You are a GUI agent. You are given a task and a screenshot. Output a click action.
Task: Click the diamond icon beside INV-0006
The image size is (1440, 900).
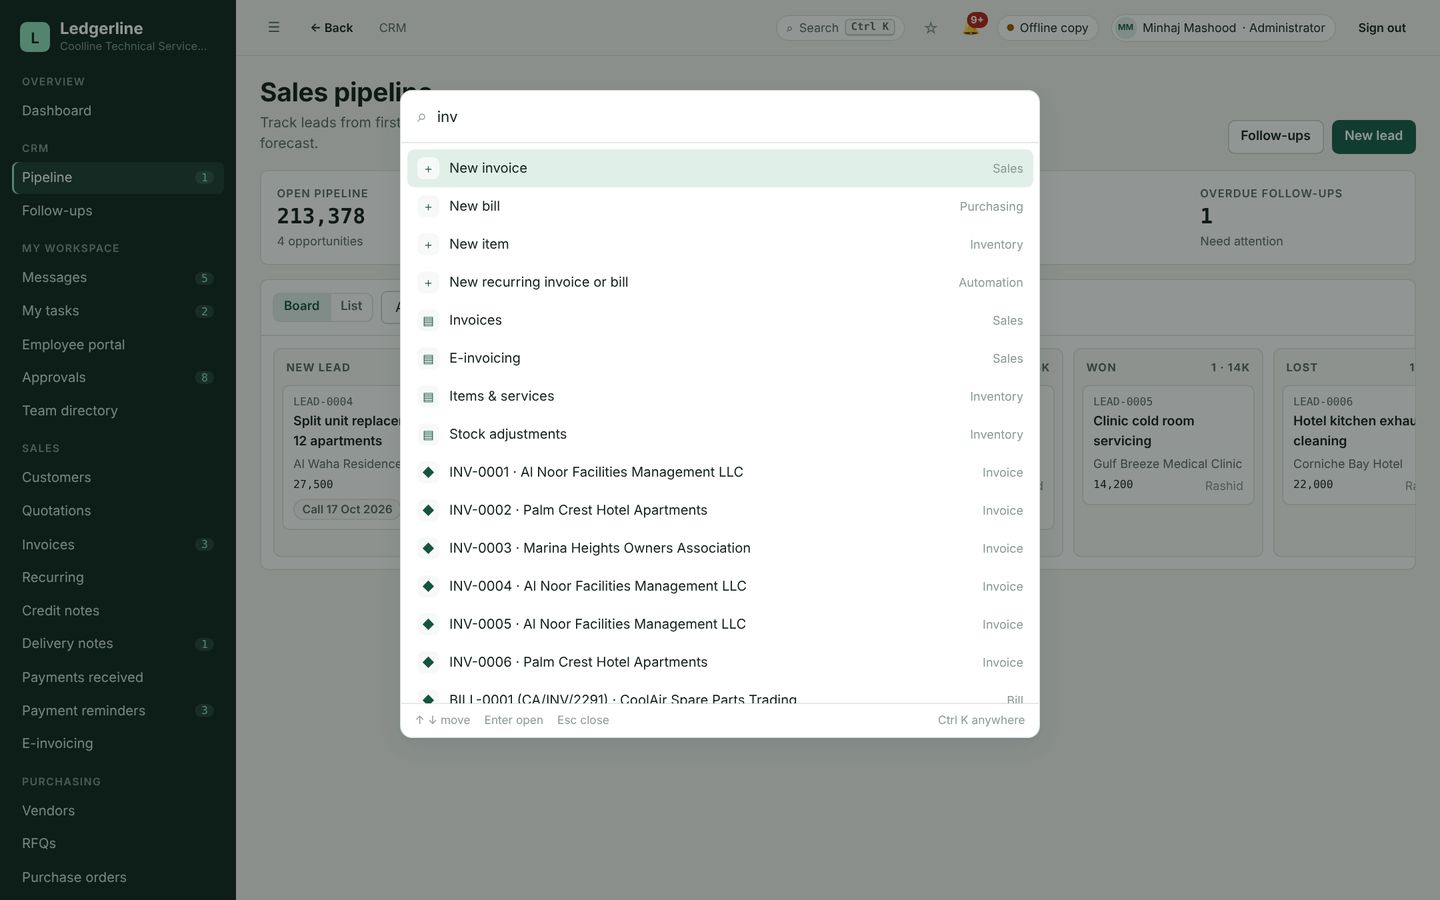pos(428,662)
